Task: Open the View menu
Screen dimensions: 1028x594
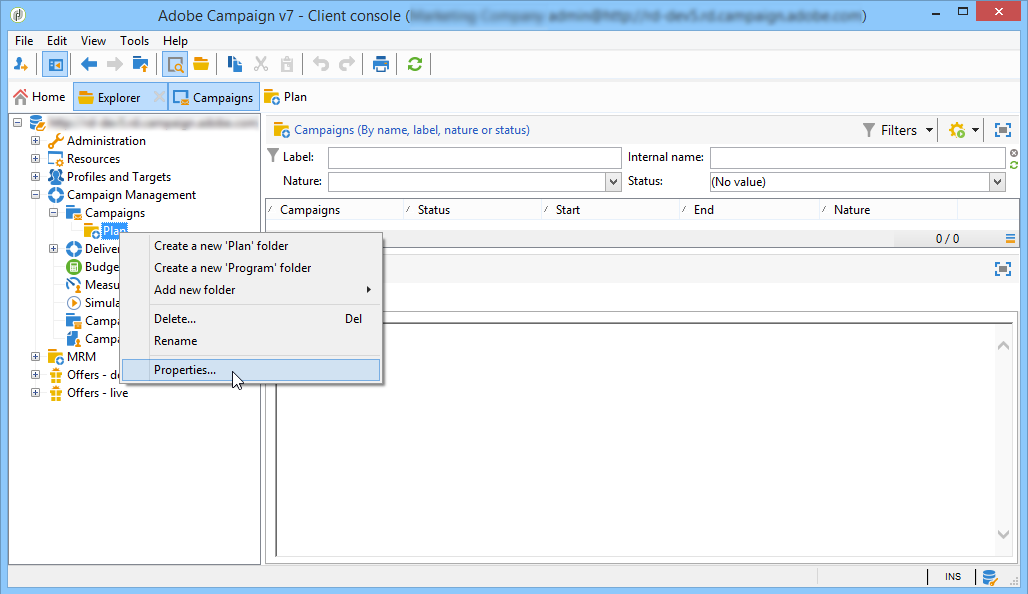Action: [x=93, y=41]
